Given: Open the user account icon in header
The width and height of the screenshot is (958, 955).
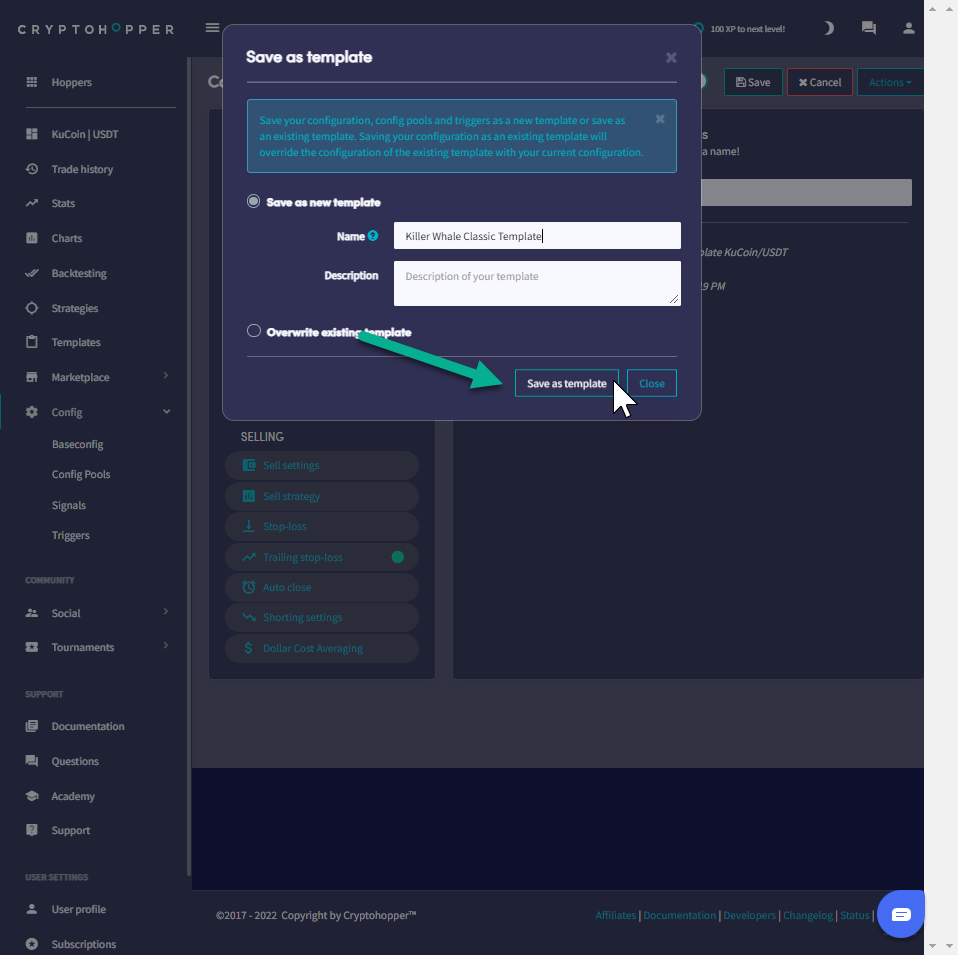Looking at the screenshot, I should (x=908, y=28).
